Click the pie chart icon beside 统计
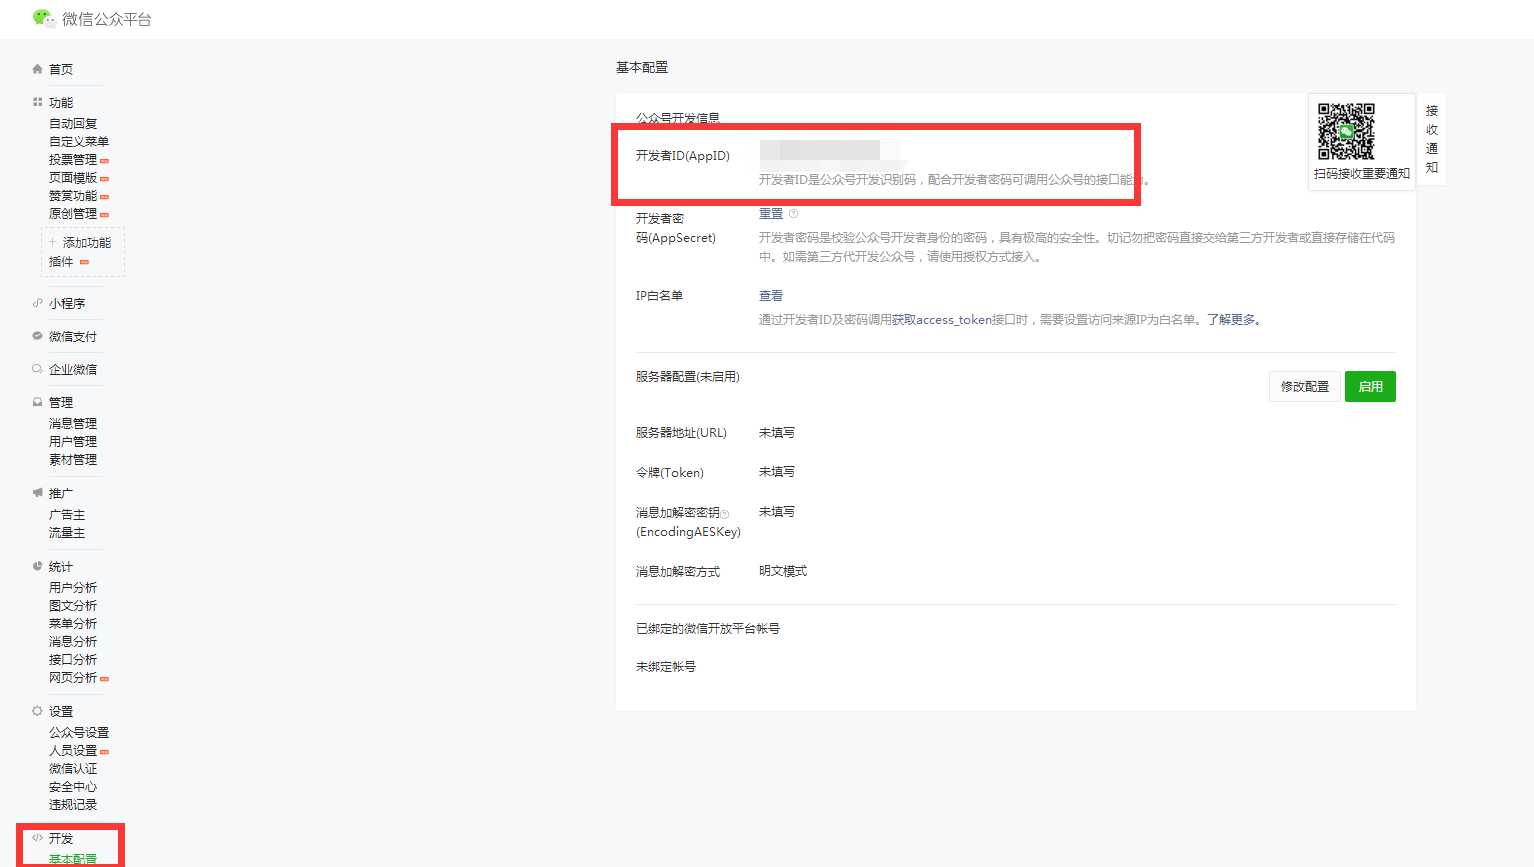 (x=38, y=566)
